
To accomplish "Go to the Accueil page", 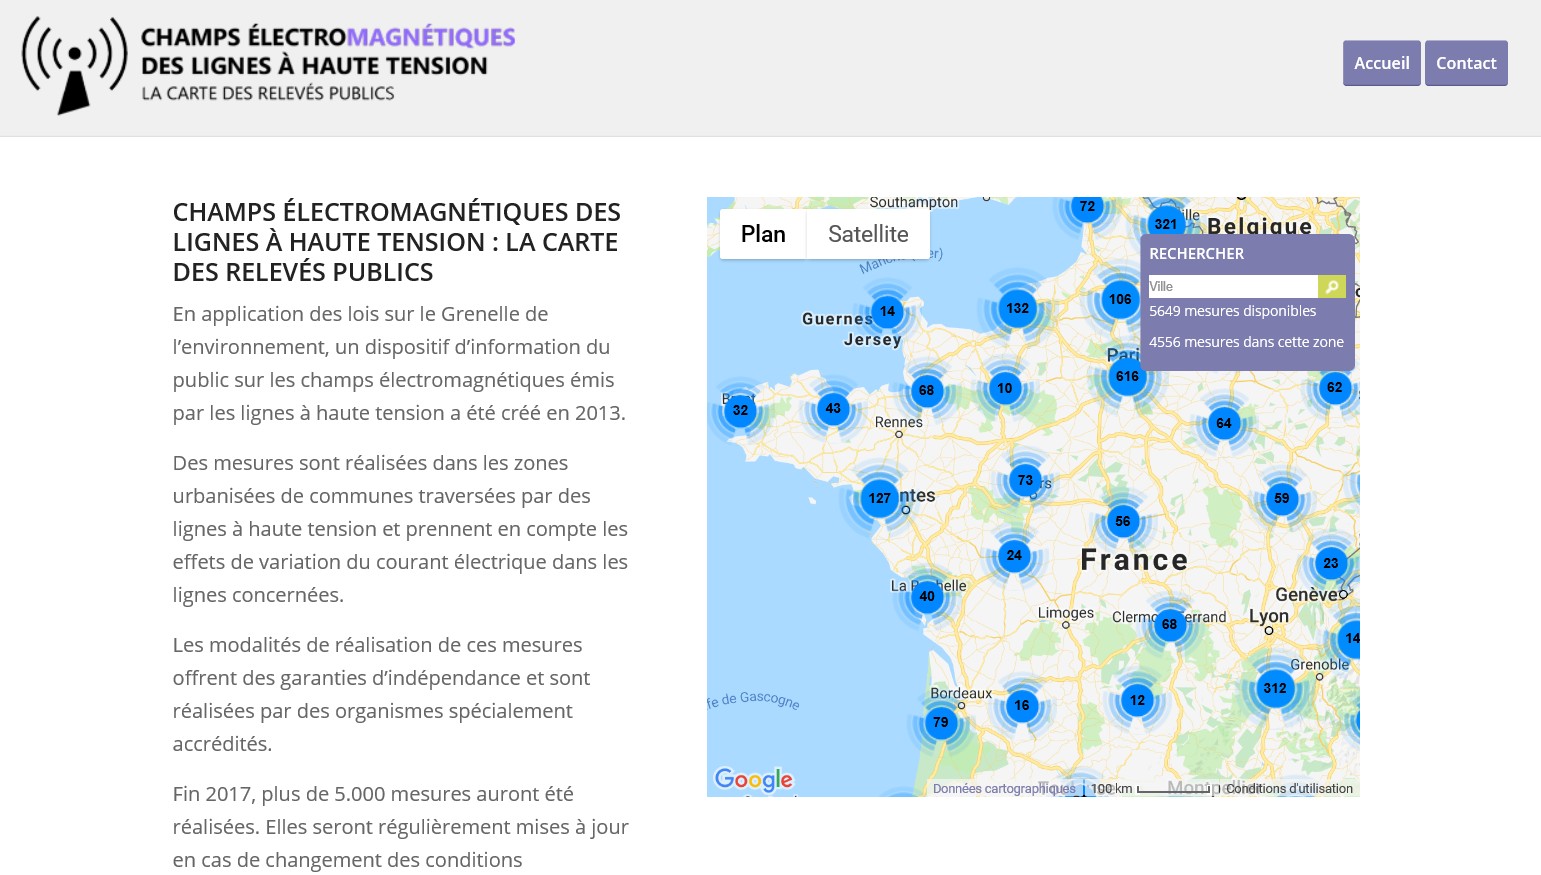I will pyautogui.click(x=1381, y=62).
